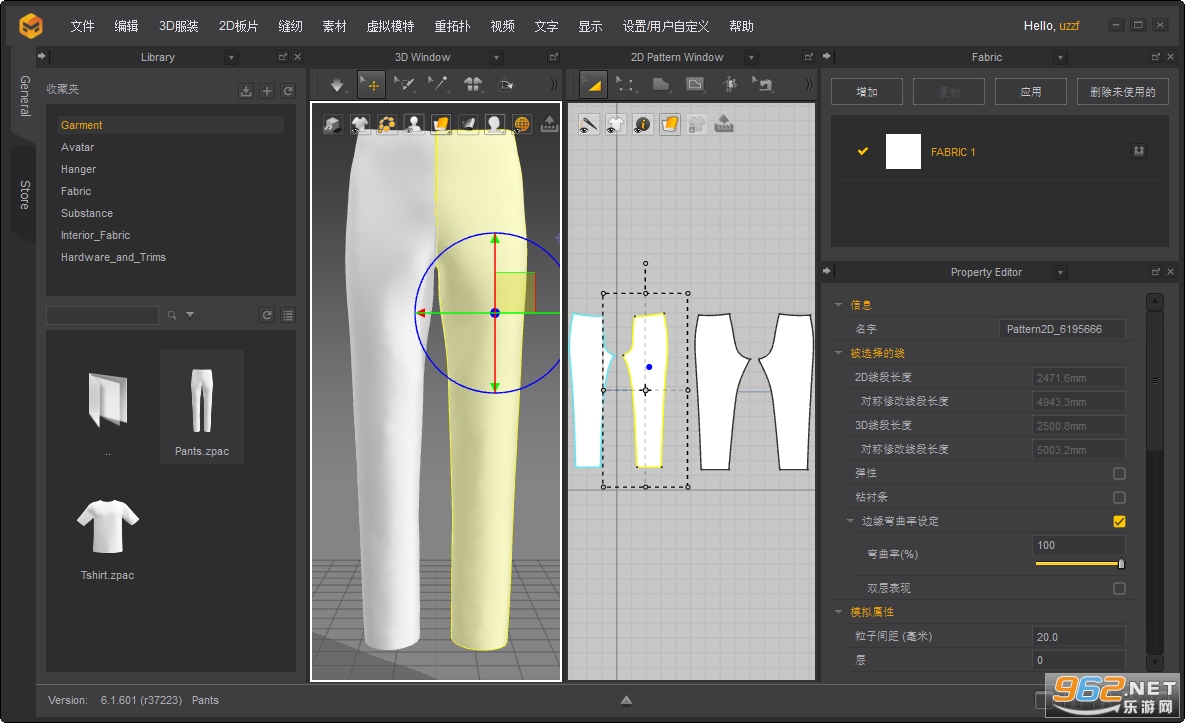Select the Edit Curve Point tool
The image size is (1185, 723).
(x=626, y=85)
